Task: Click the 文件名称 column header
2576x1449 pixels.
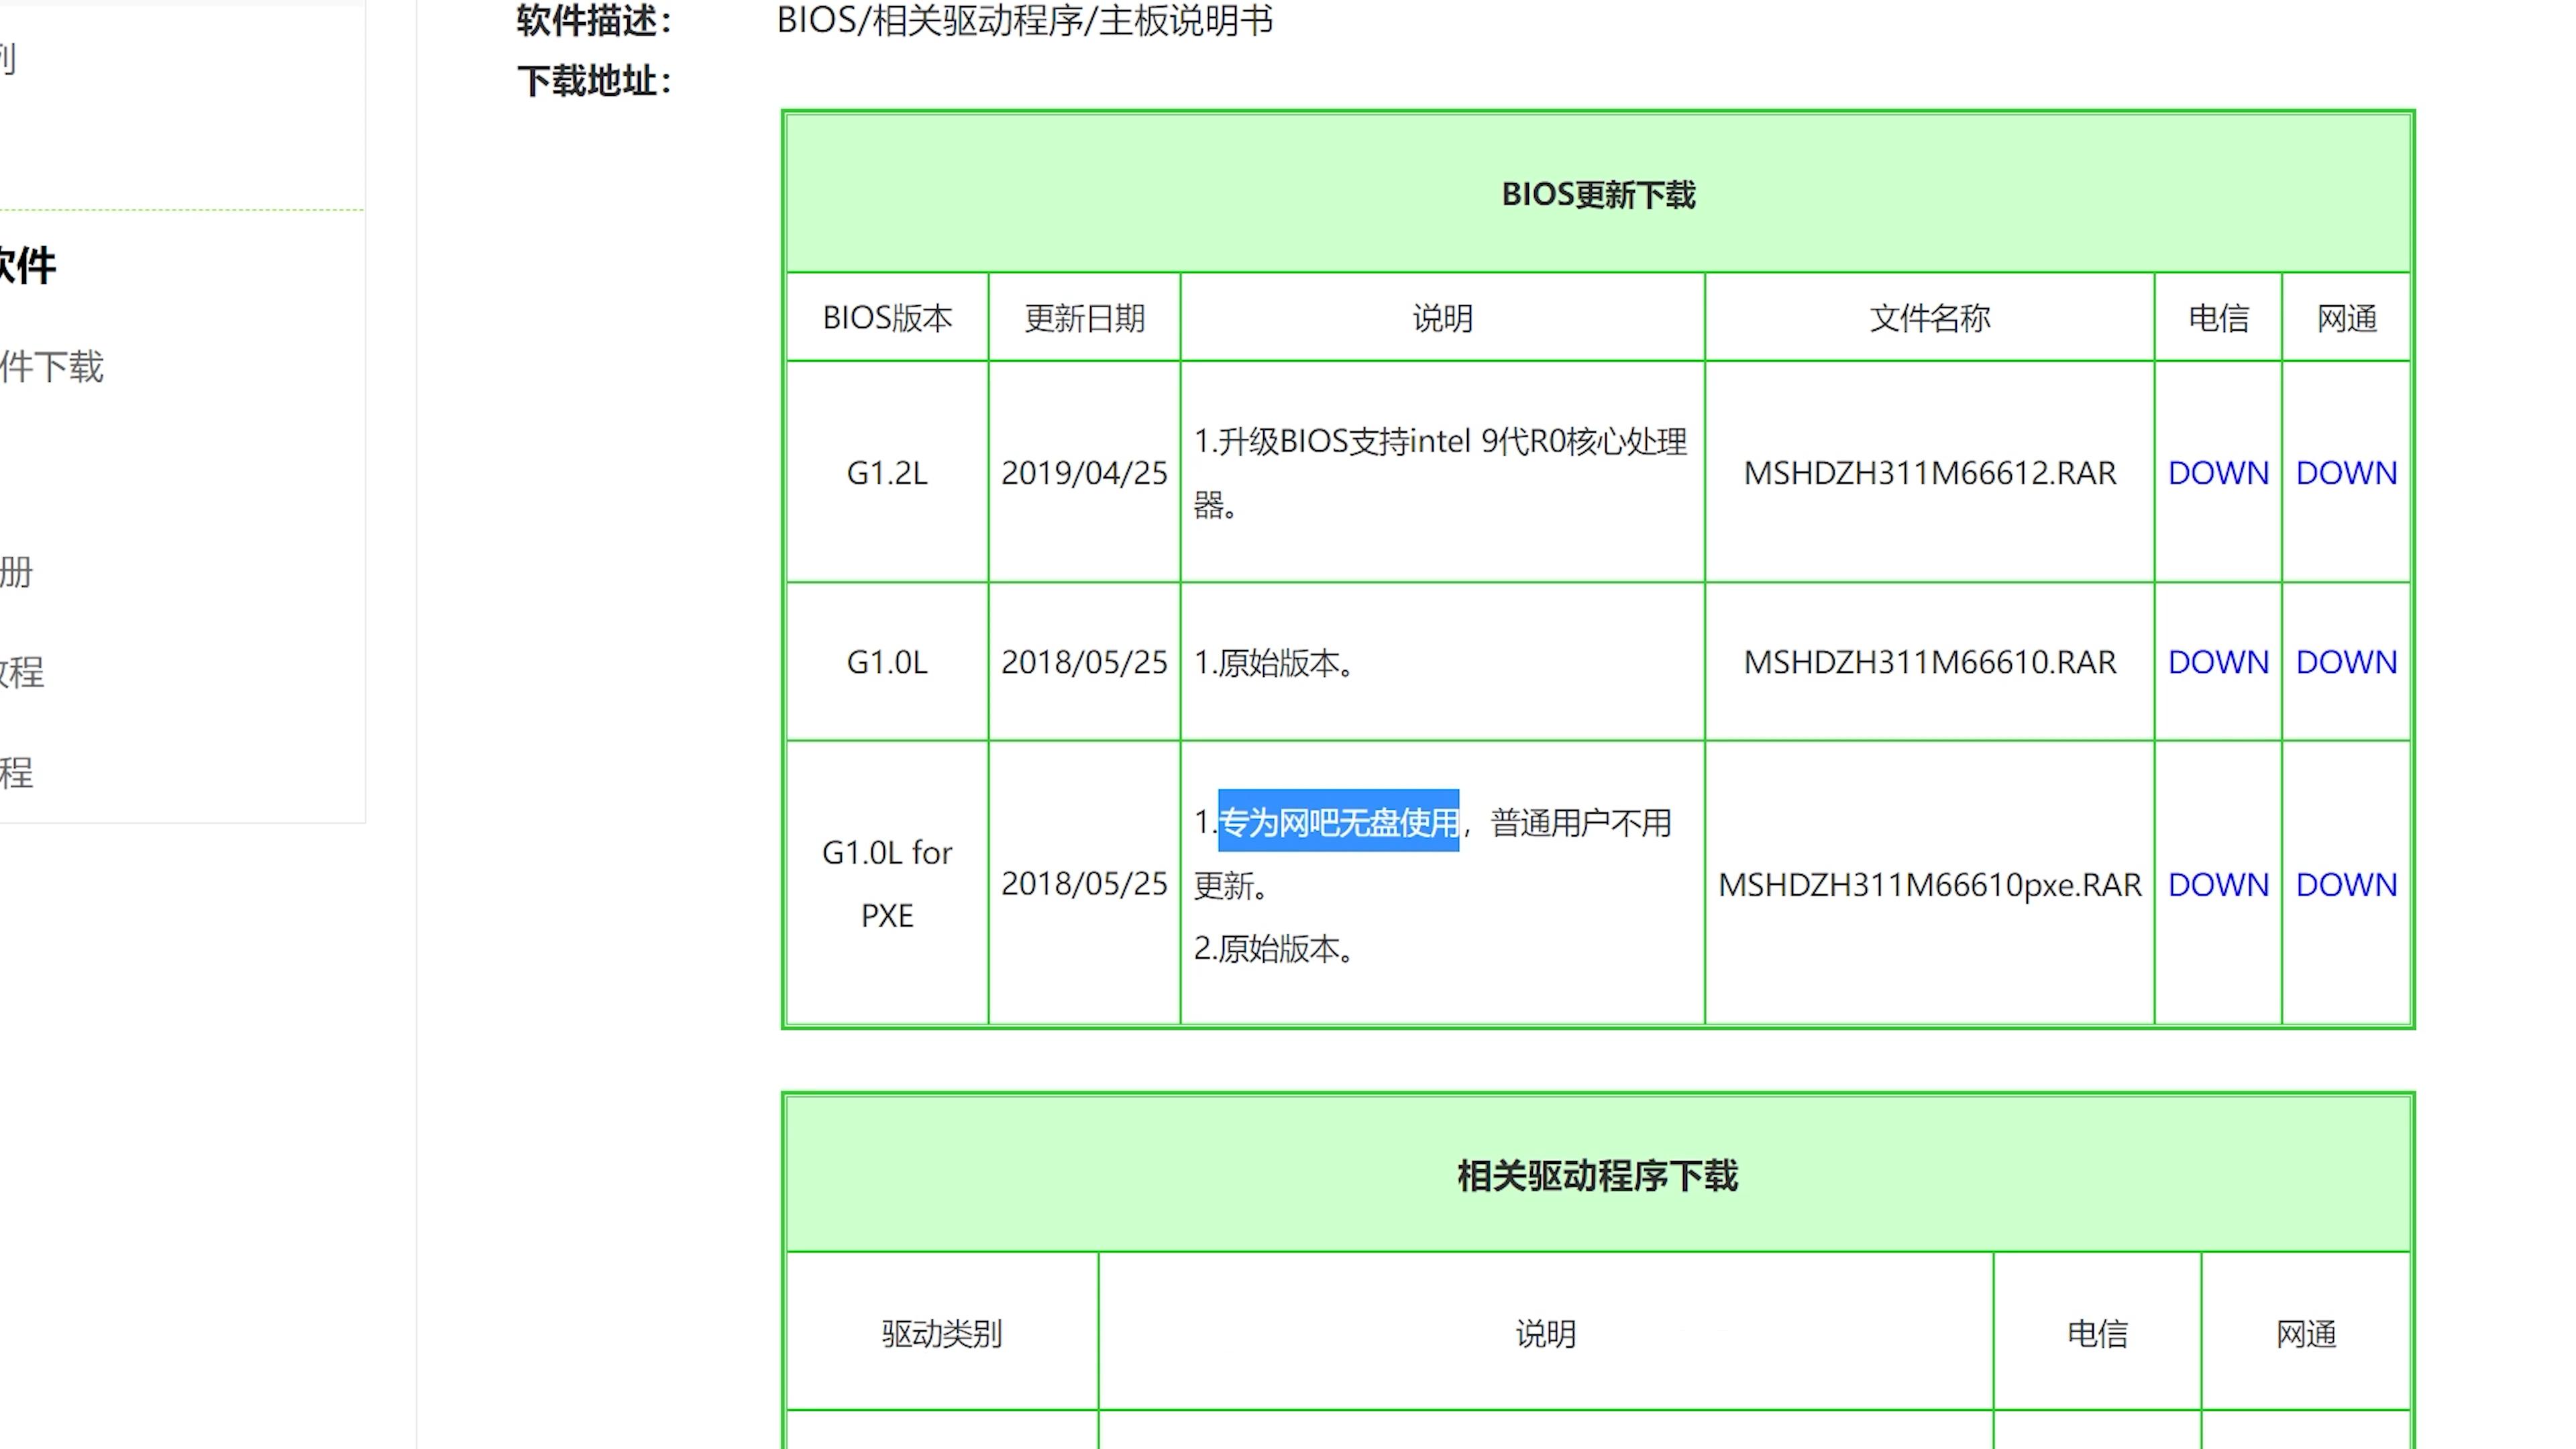Action: pos(1929,318)
